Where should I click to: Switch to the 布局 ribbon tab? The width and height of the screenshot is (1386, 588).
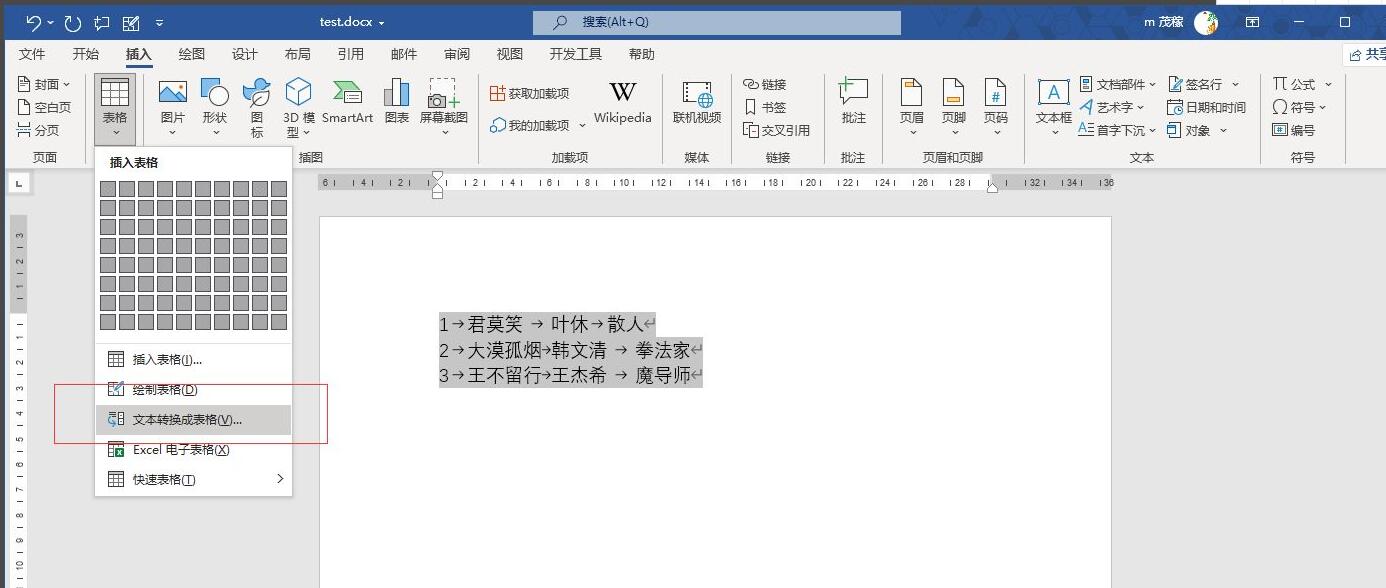point(297,54)
